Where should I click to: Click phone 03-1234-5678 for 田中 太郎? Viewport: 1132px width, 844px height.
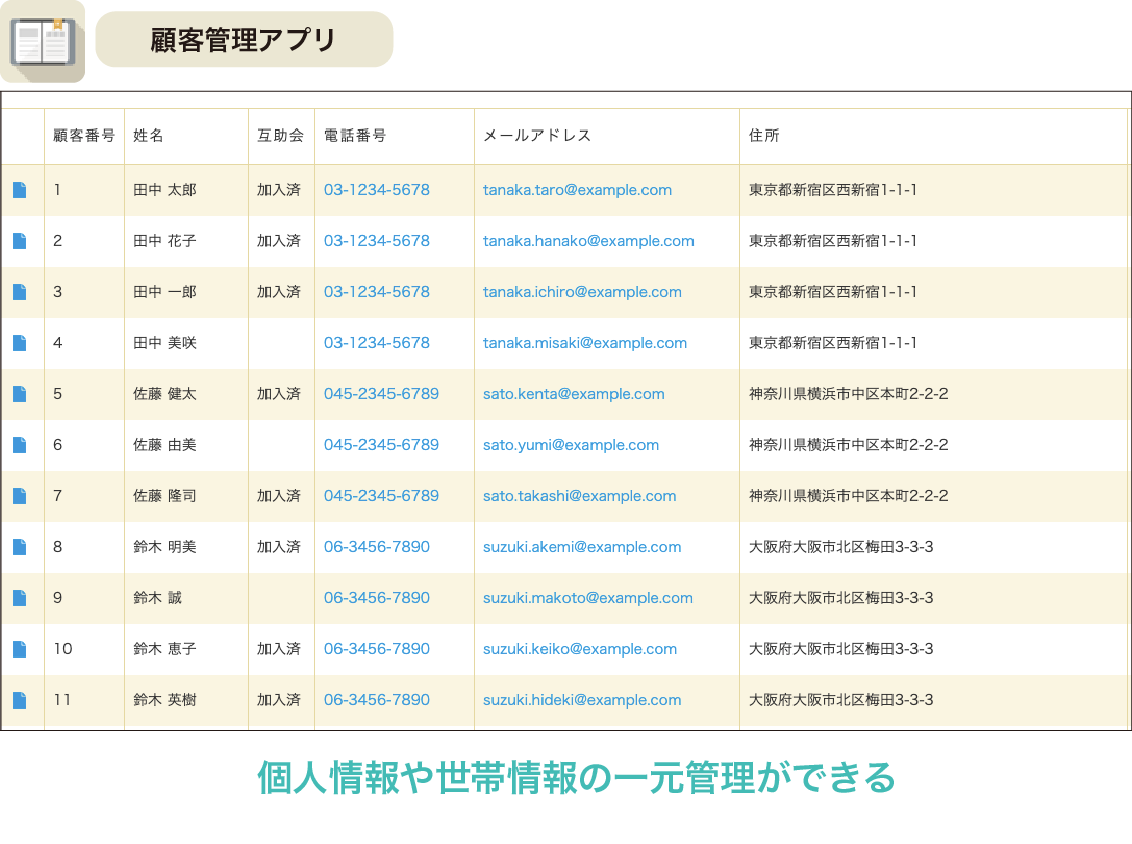point(377,190)
